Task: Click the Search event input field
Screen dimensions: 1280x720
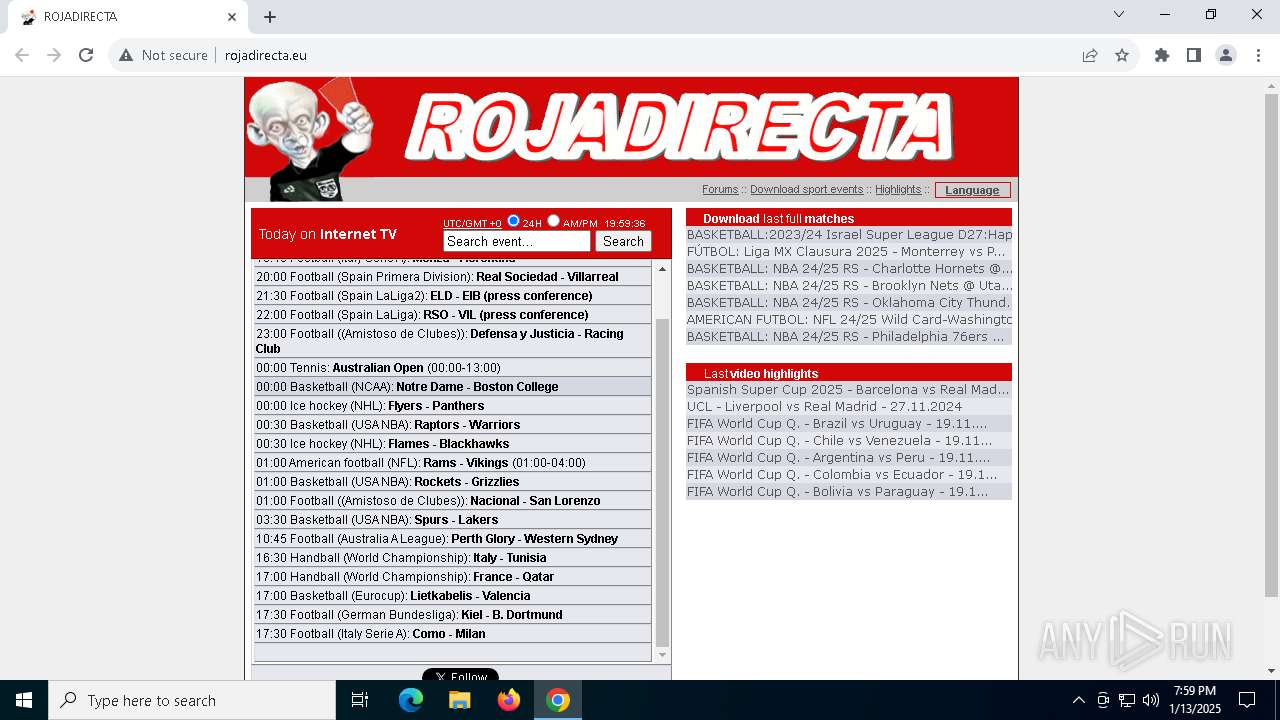Action: (x=517, y=241)
